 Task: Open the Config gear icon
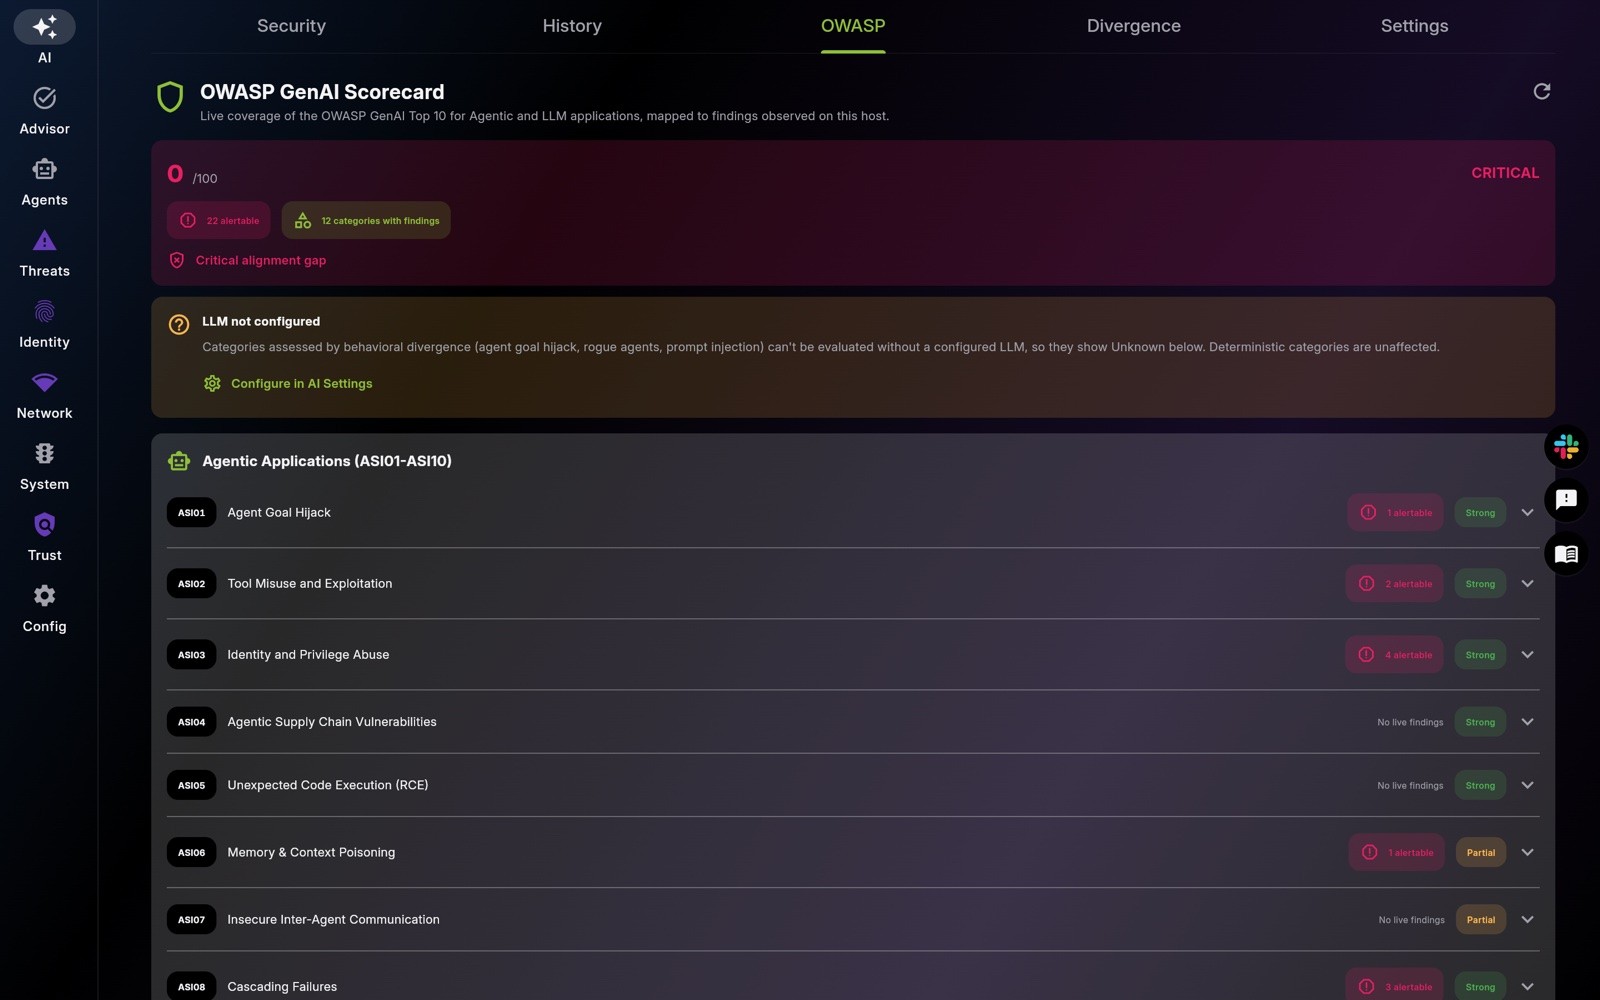click(x=44, y=595)
